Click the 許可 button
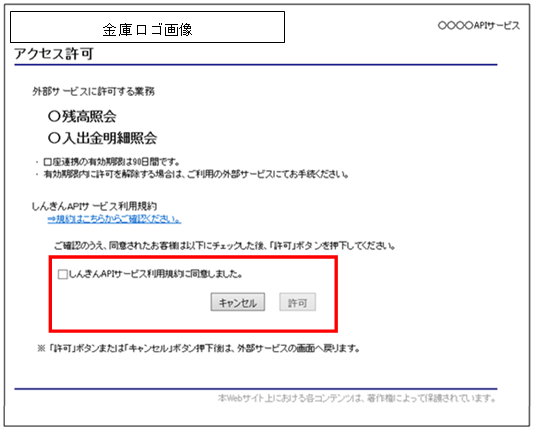 (297, 302)
